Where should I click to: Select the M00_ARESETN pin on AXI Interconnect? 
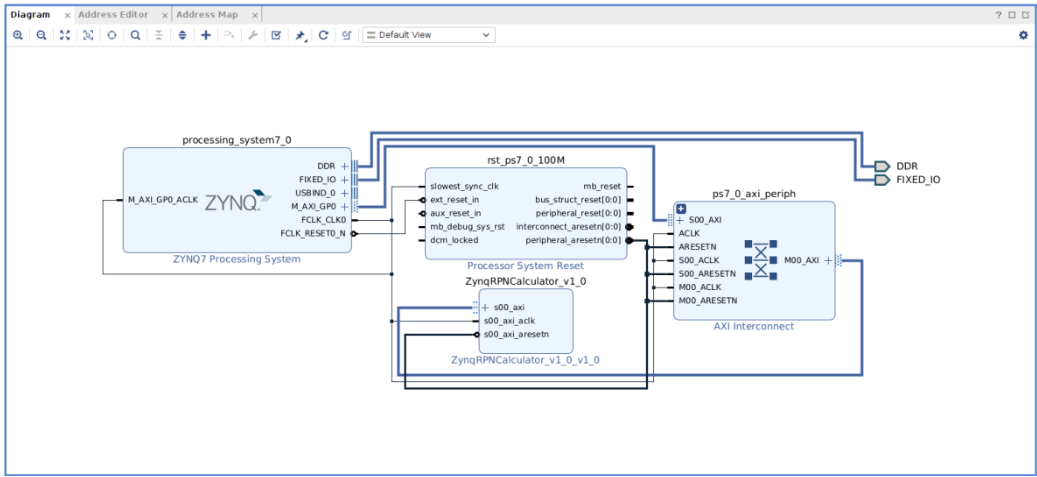(708, 300)
